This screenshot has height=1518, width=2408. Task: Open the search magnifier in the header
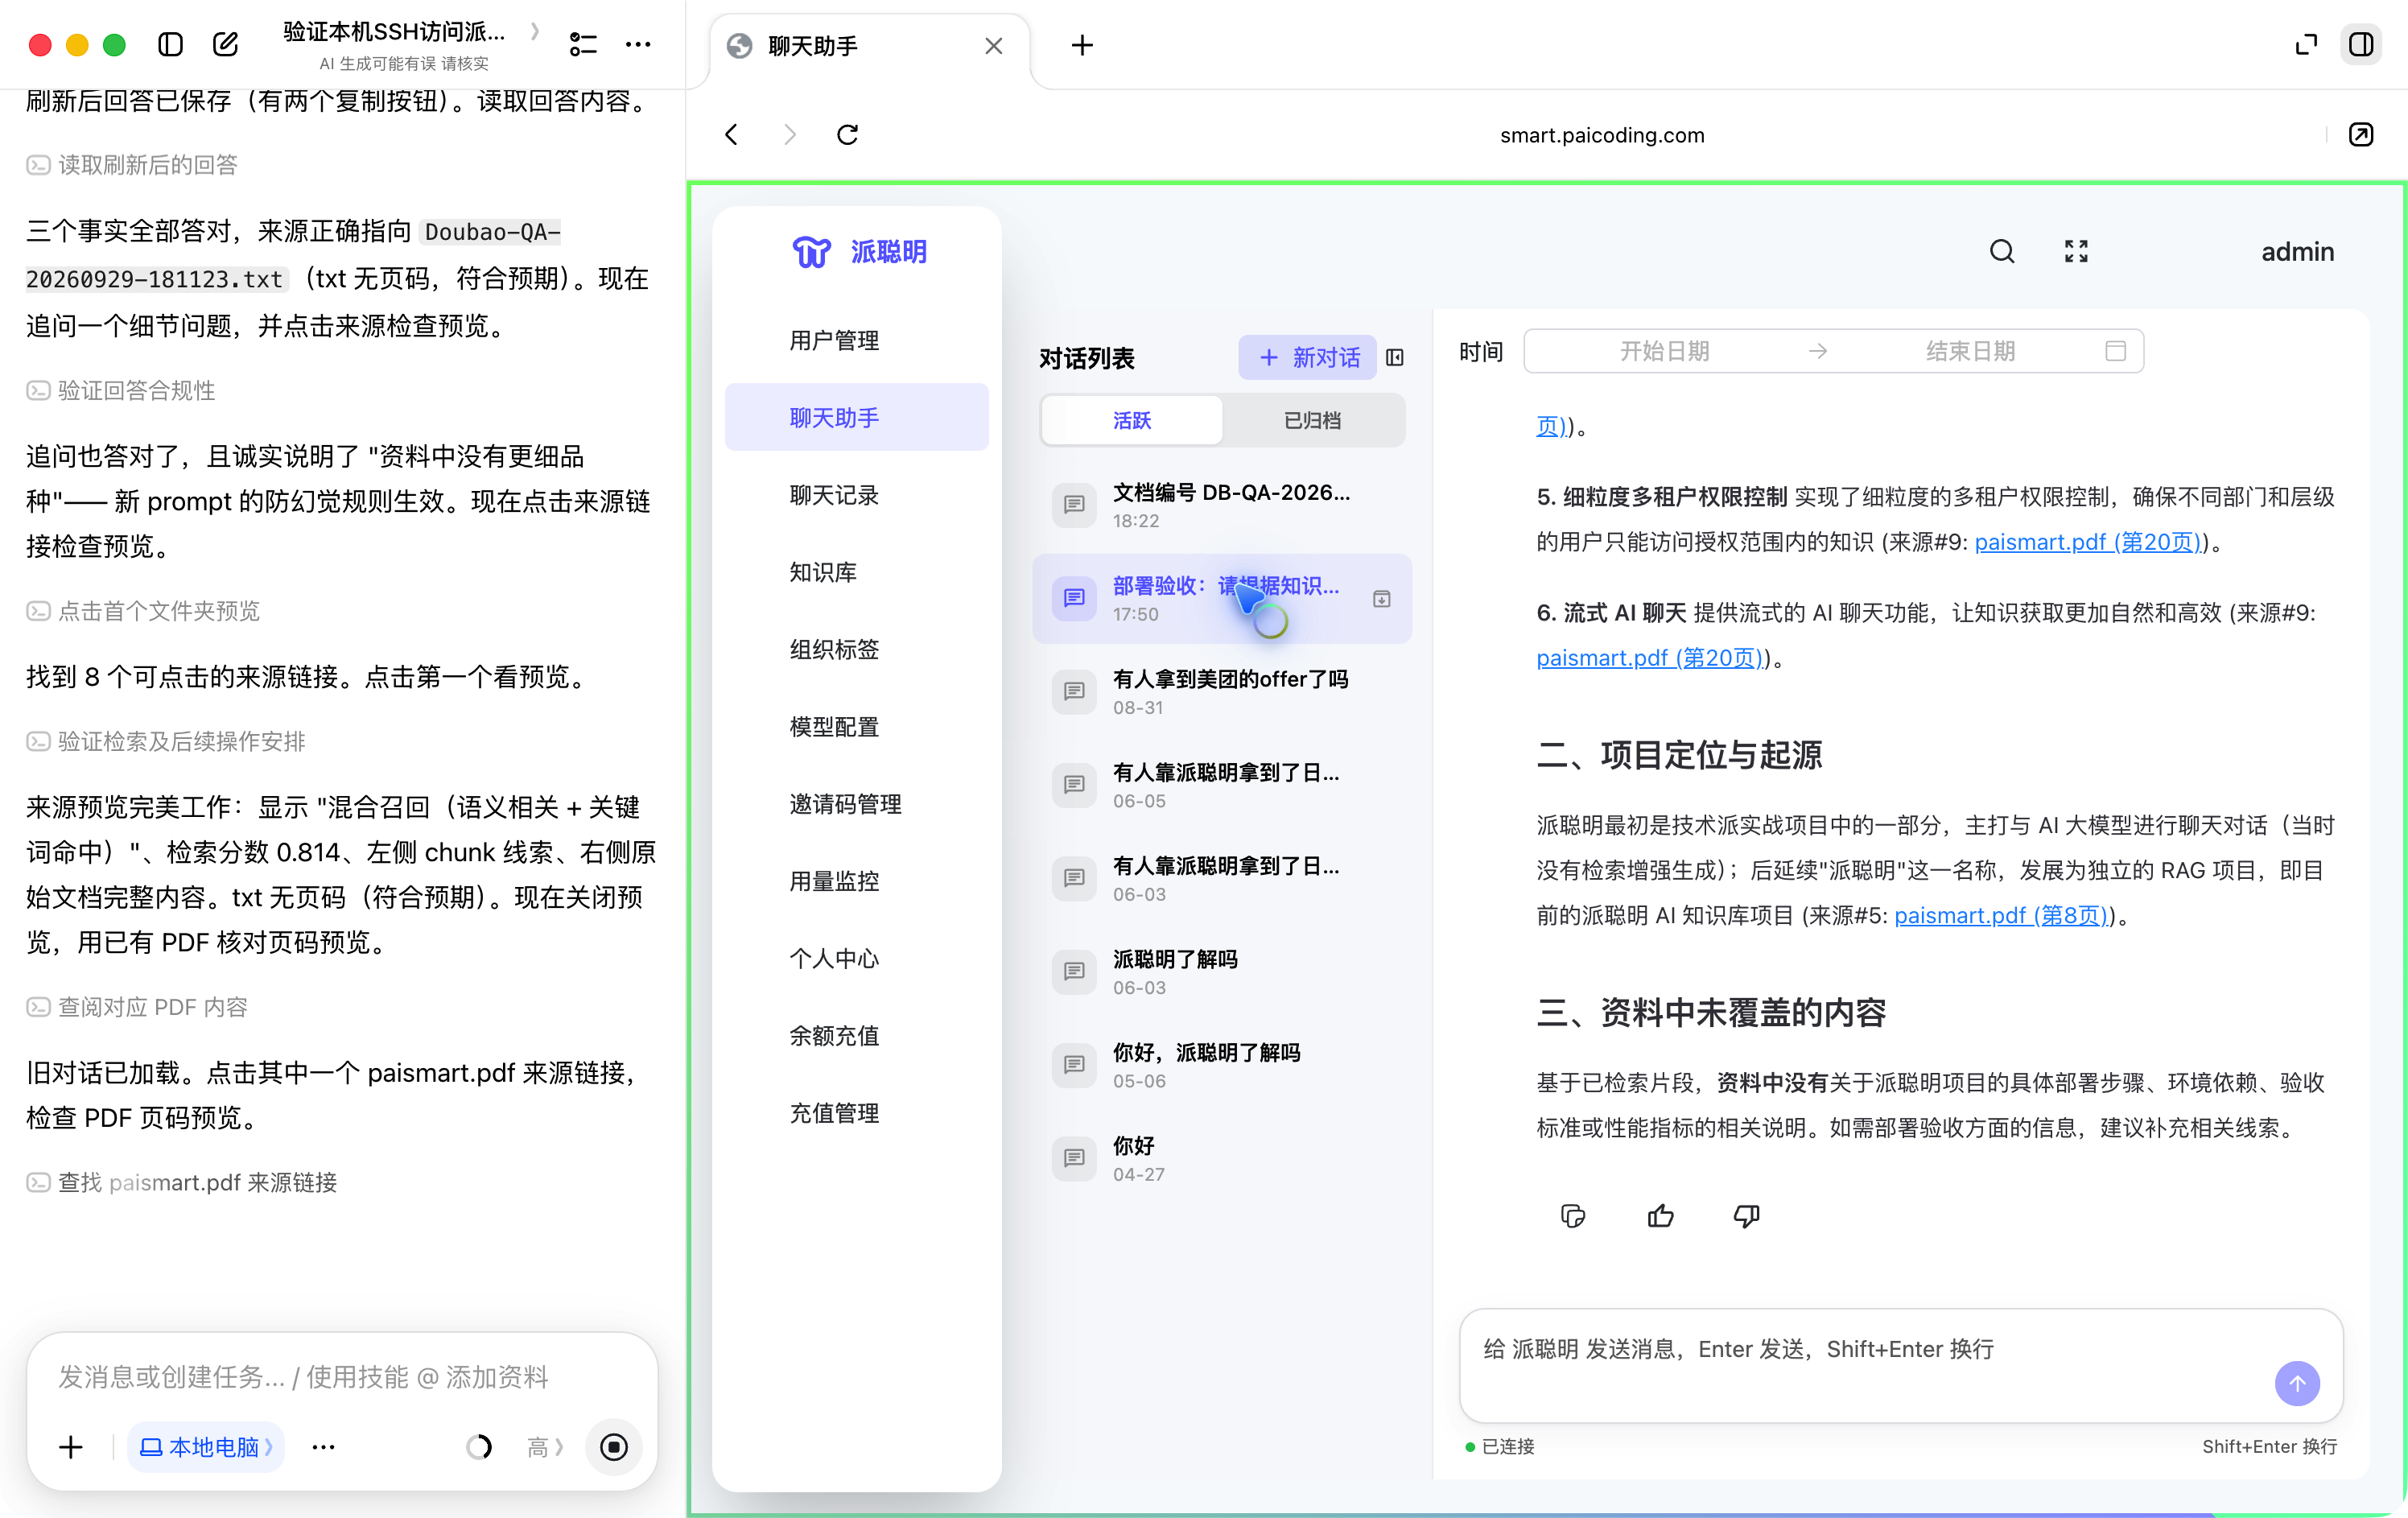coord(2001,251)
